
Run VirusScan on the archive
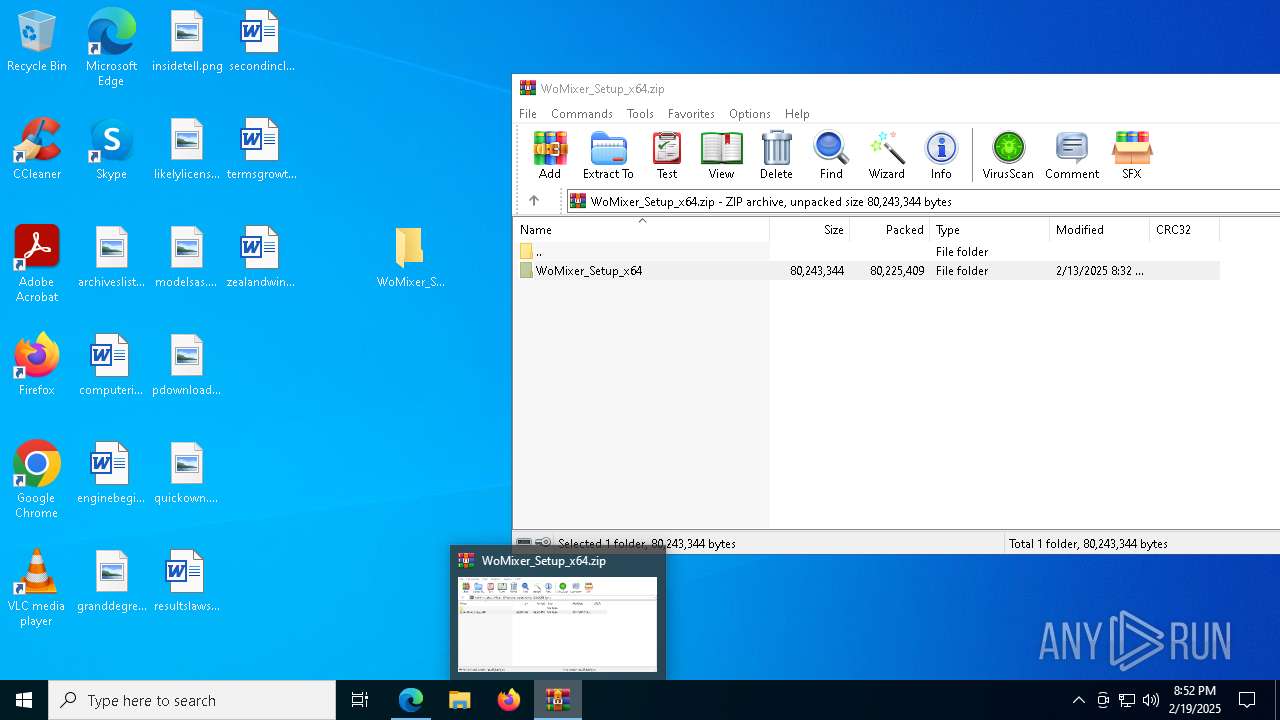click(x=1008, y=155)
